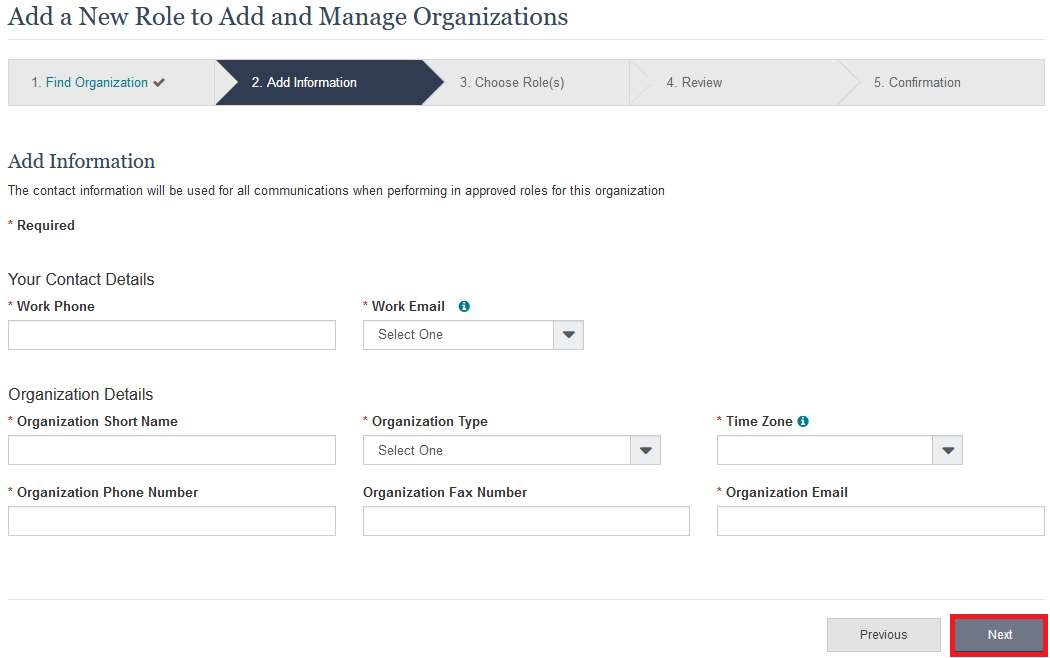The width and height of the screenshot is (1050, 658).
Task: Click the Organization Phone Number field
Action: [x=172, y=521]
